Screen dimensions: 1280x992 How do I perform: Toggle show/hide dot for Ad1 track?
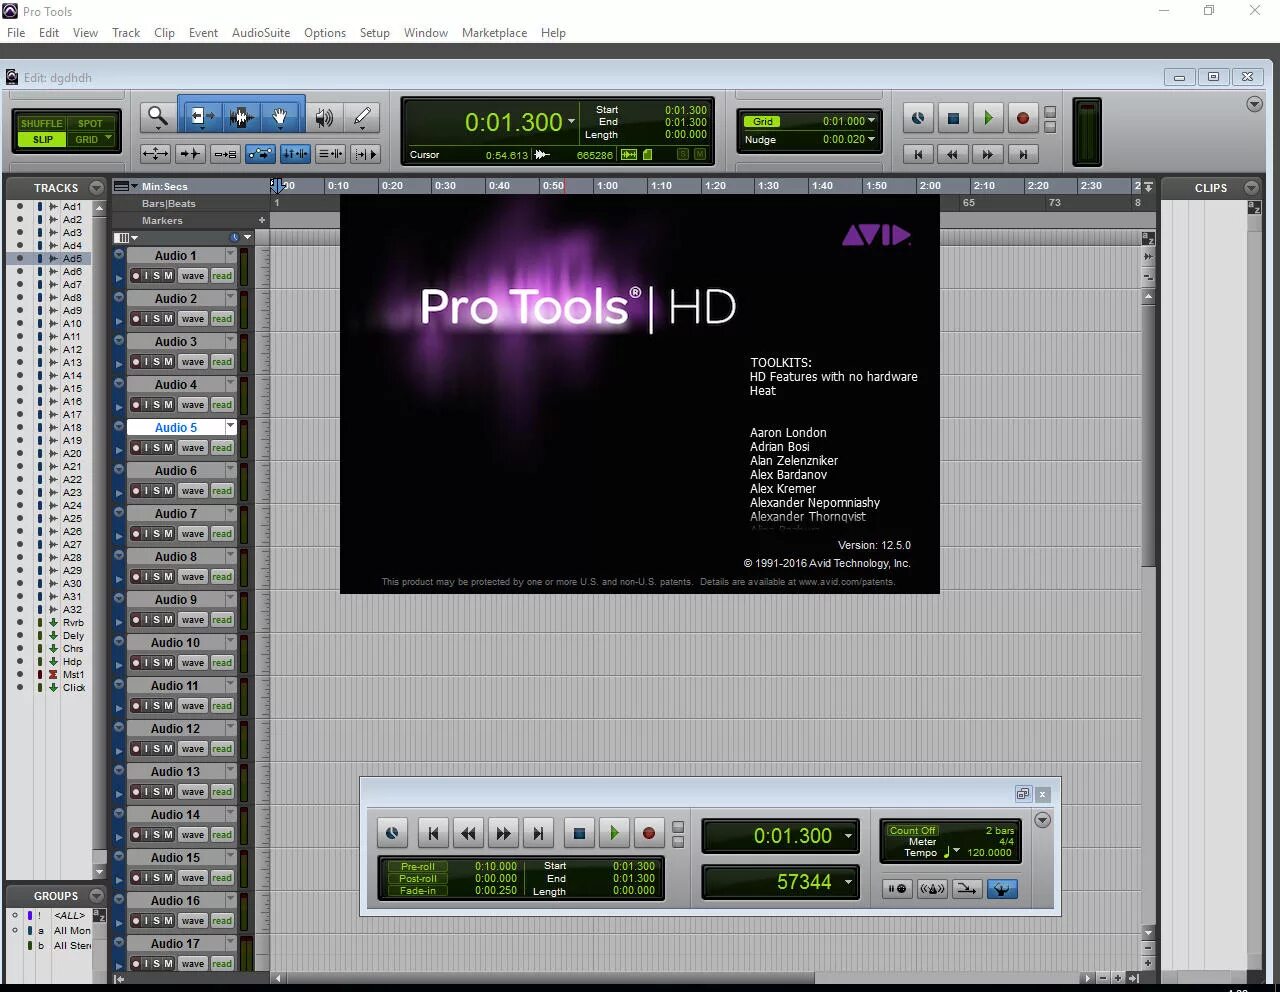coord(19,206)
